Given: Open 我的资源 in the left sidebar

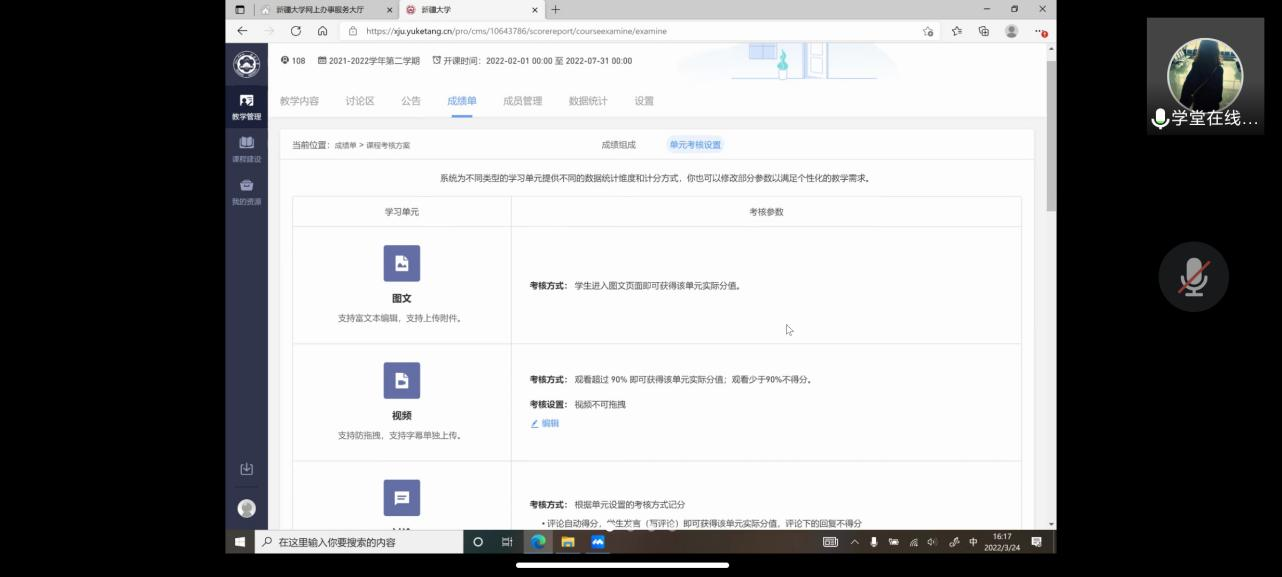Looking at the screenshot, I should 245,190.
